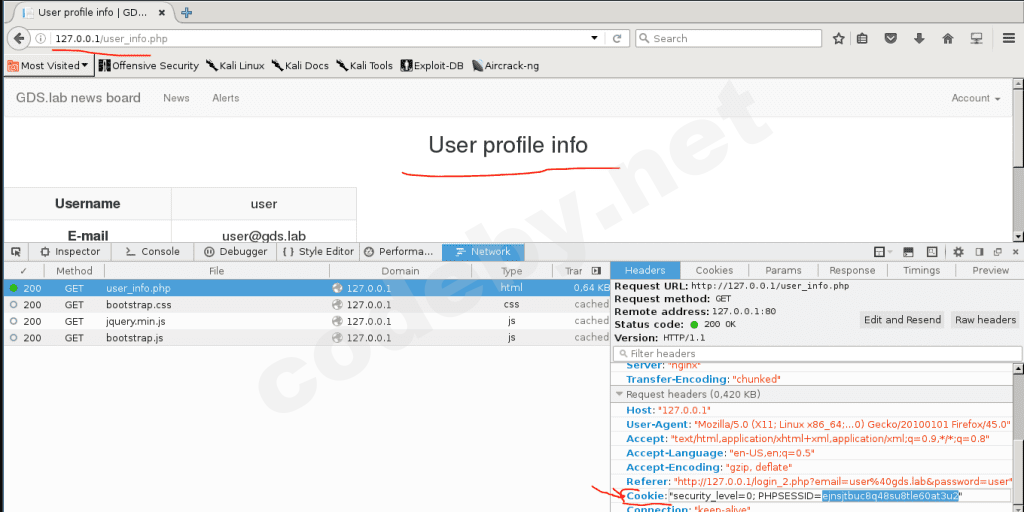Viewport: 1024px width, 512px height.
Task: Show your bookmarks list icon
Action: pos(862,39)
